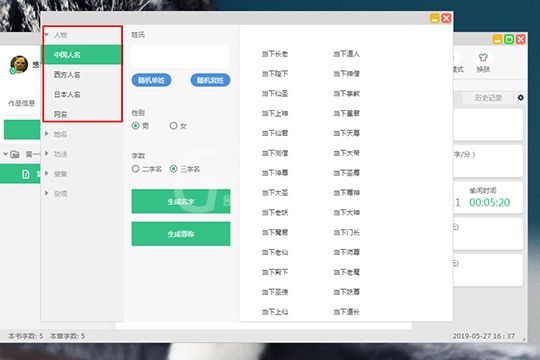The image size is (540, 360).
Task: Focus the 姓氏 surname input field
Action: (x=180, y=55)
